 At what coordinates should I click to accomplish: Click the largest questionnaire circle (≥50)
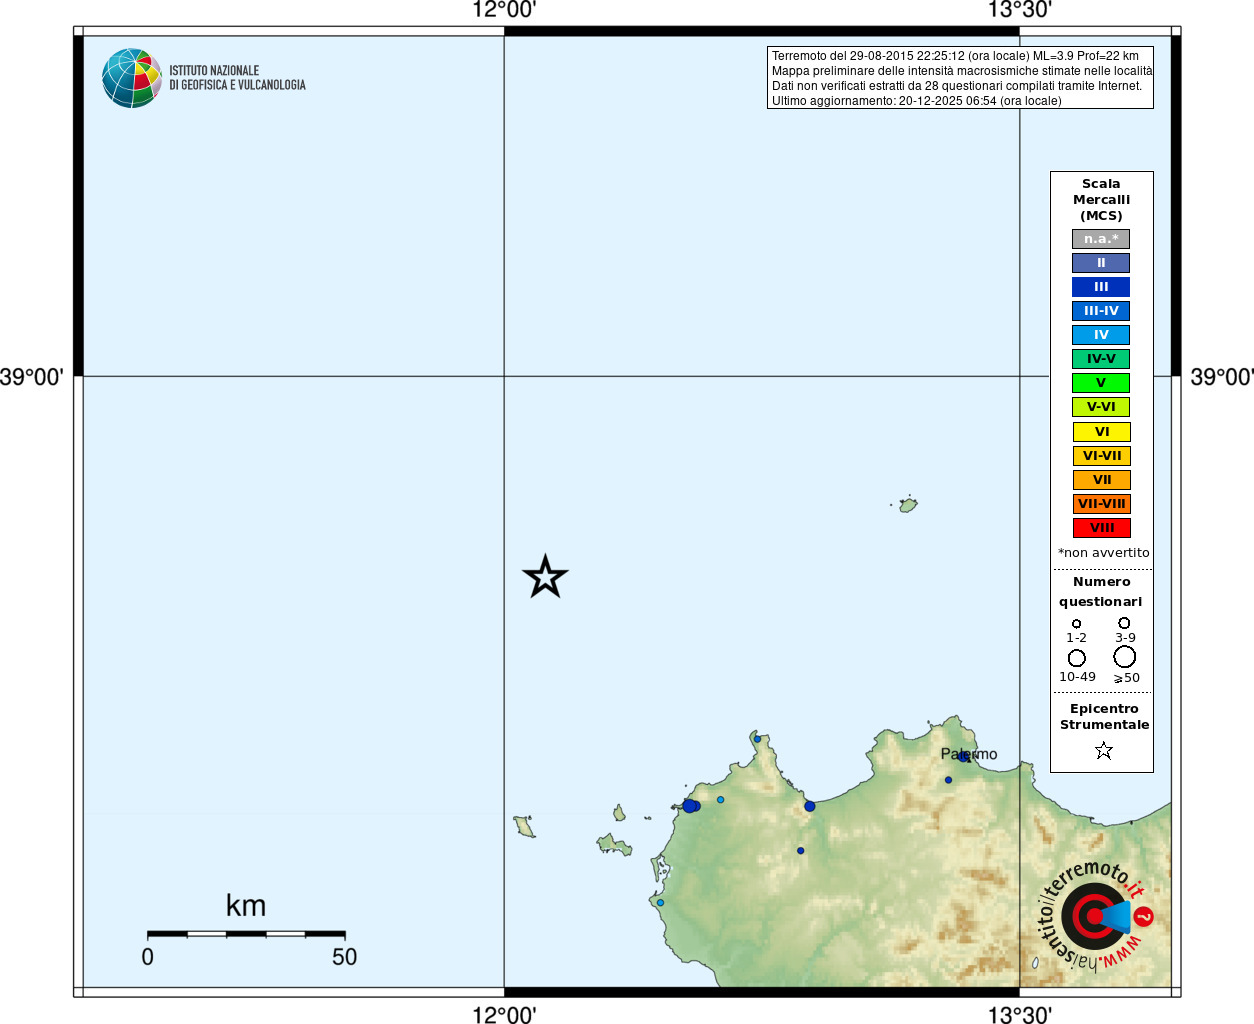click(1124, 657)
